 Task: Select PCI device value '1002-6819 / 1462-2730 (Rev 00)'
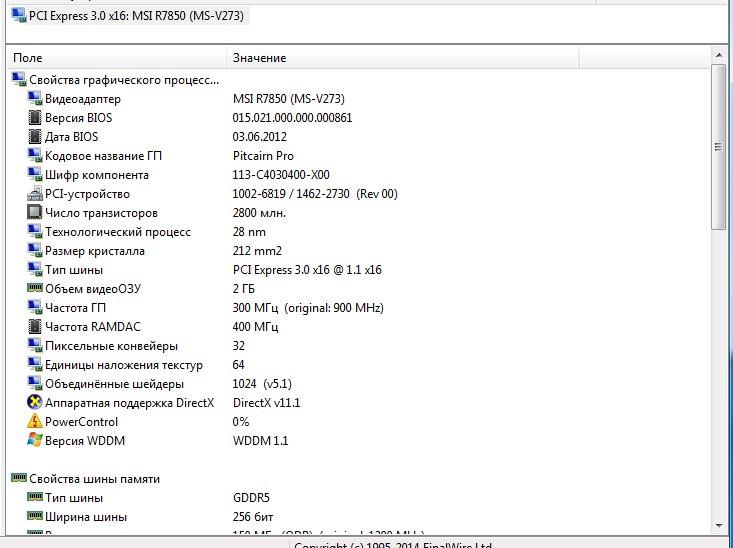pos(315,194)
